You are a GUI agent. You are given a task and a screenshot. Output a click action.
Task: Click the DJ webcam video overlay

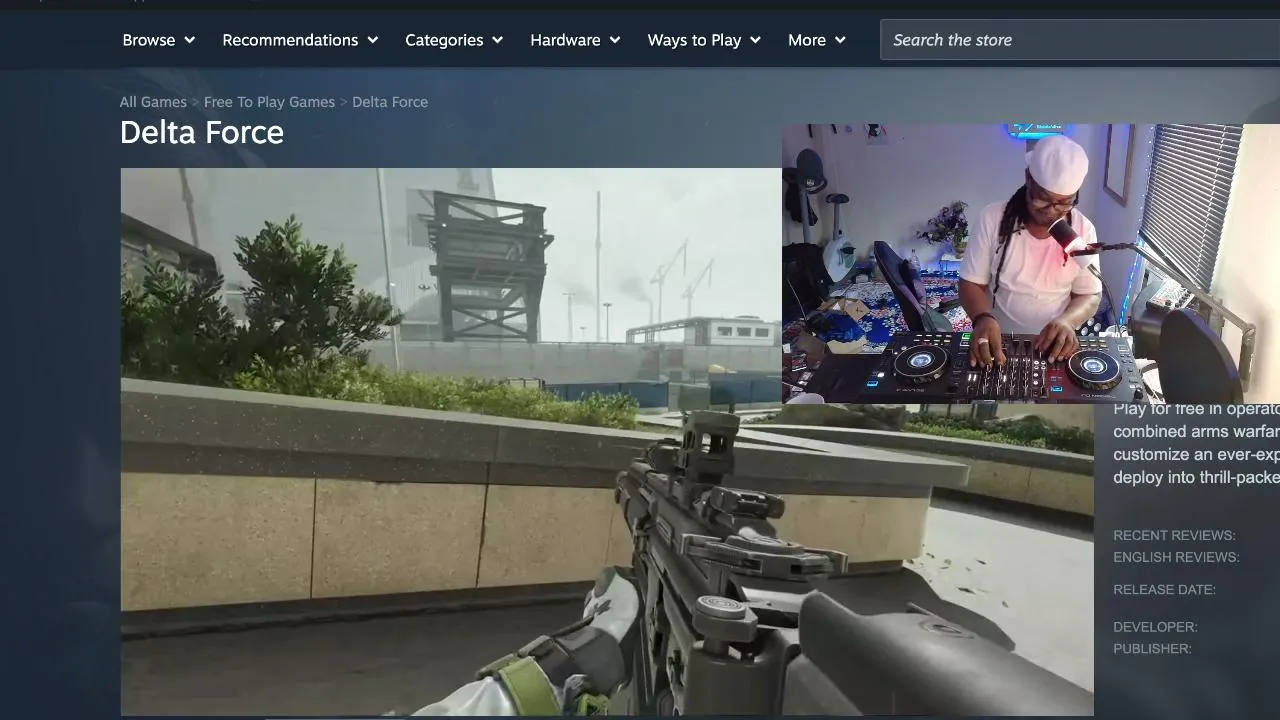pos(1031,264)
